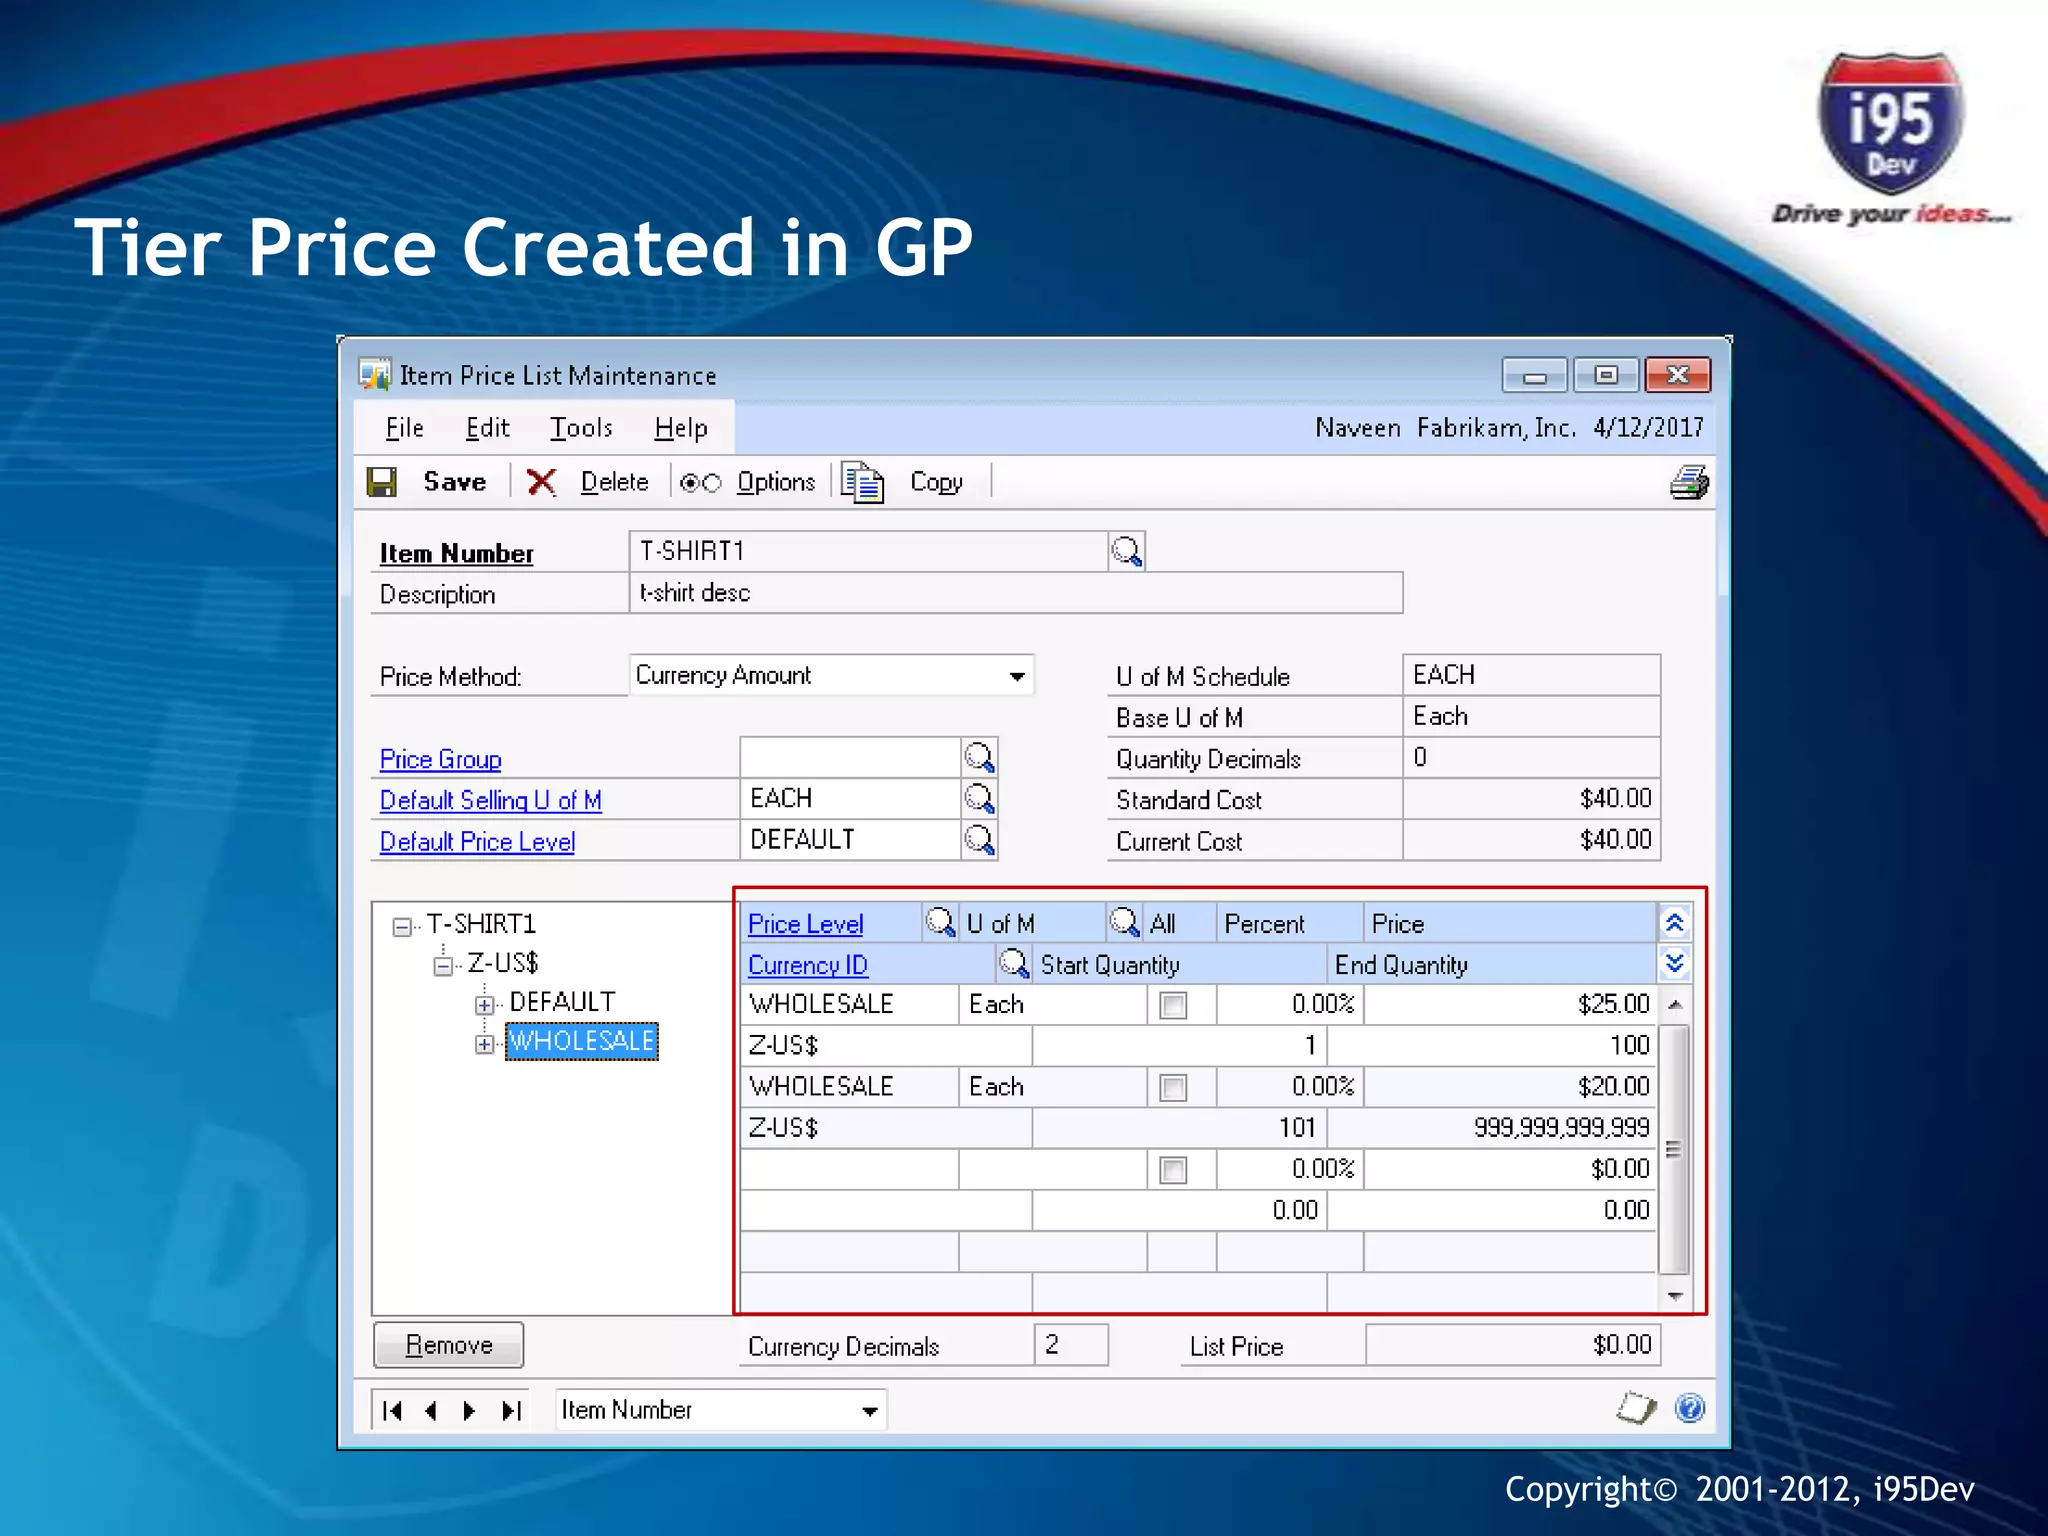Click the Description field t-shirt desc
2048x1536 pixels.
coord(1016,593)
